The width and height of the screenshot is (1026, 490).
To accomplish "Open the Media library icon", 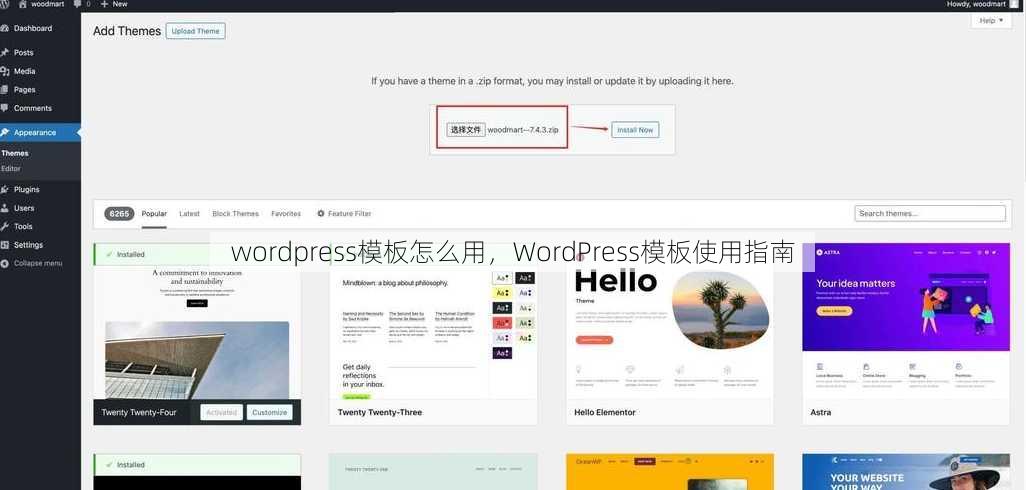I will point(5,71).
